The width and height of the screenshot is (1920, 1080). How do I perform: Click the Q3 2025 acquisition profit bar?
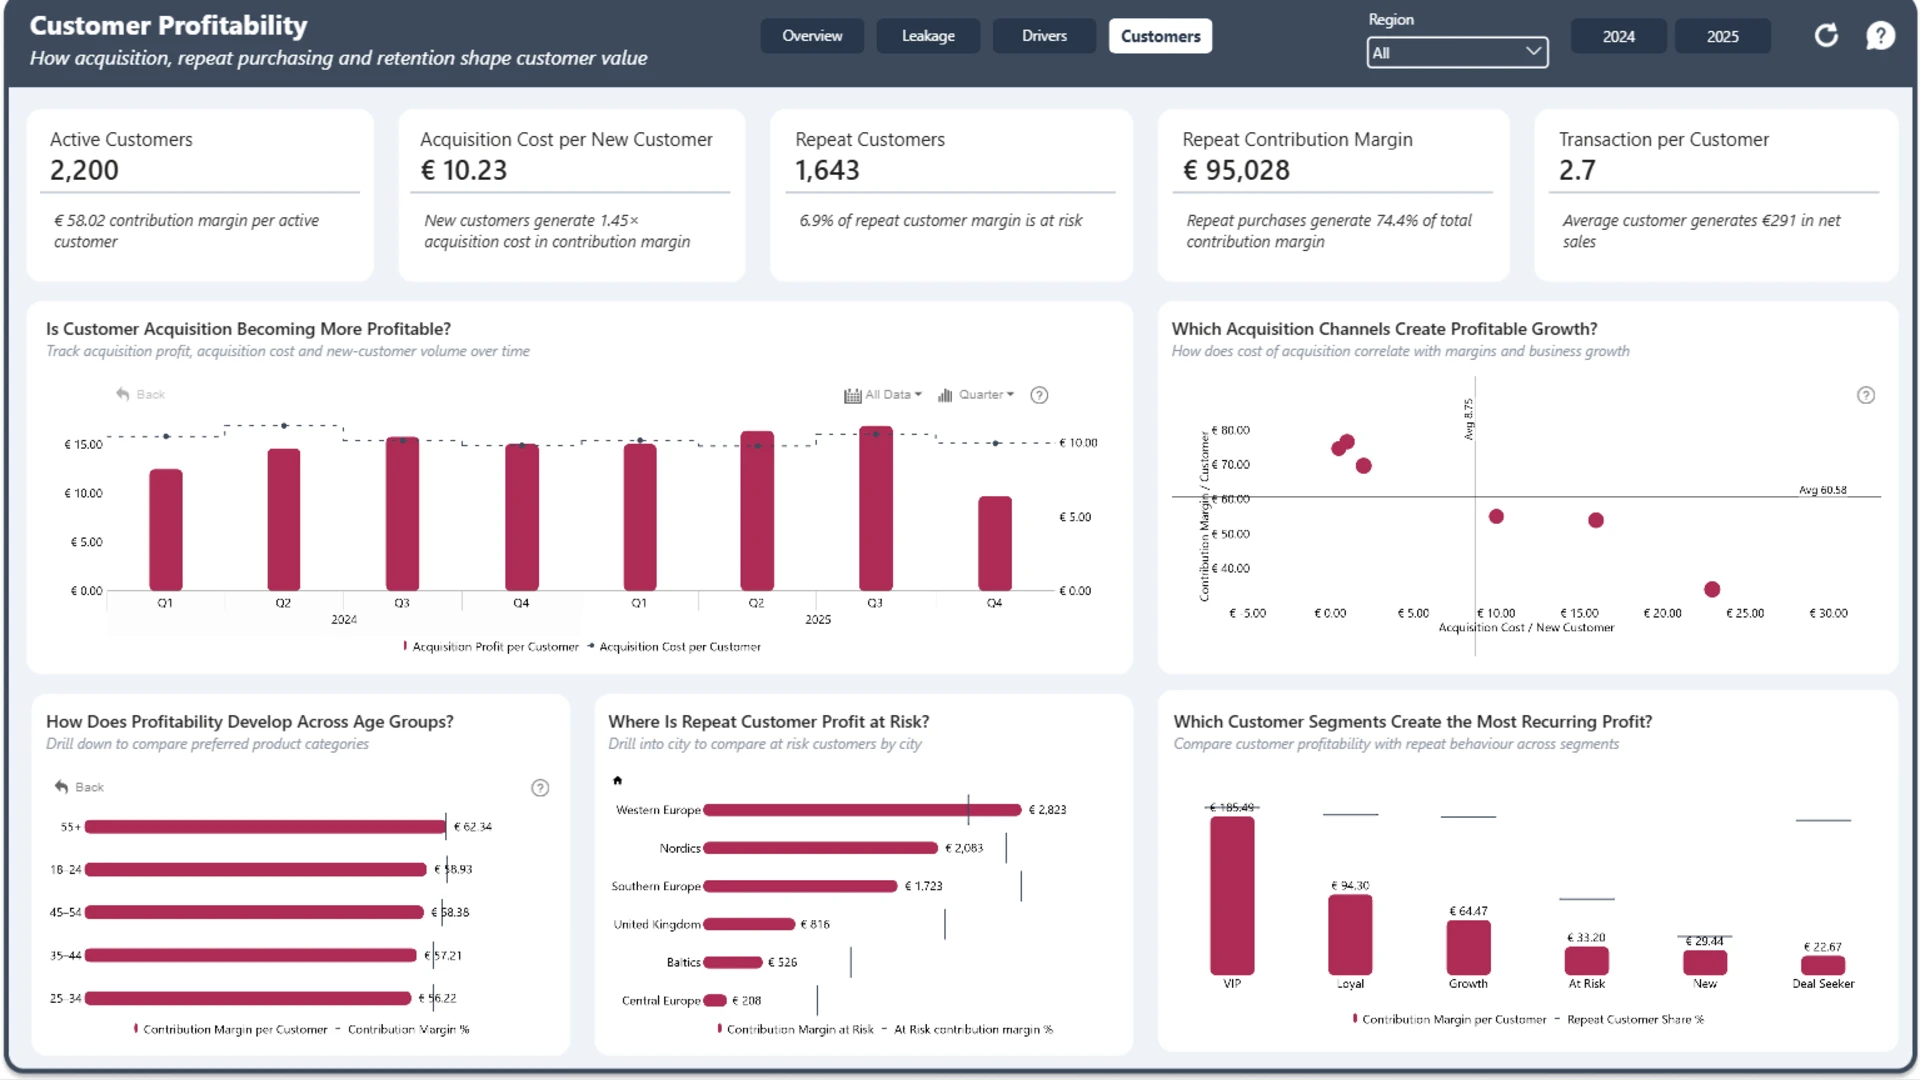tap(876, 509)
